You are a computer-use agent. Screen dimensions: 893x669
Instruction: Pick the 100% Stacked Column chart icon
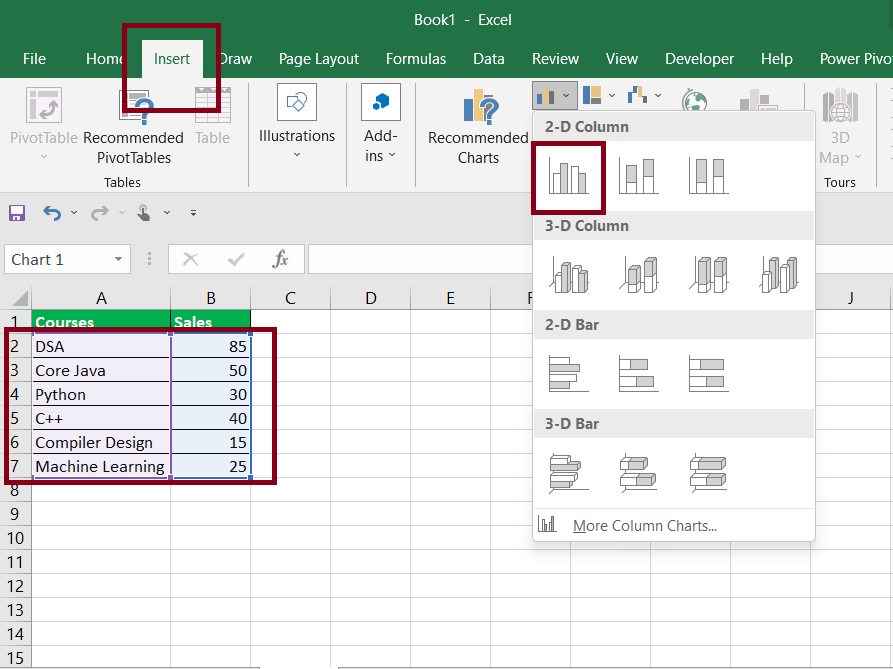tap(708, 177)
